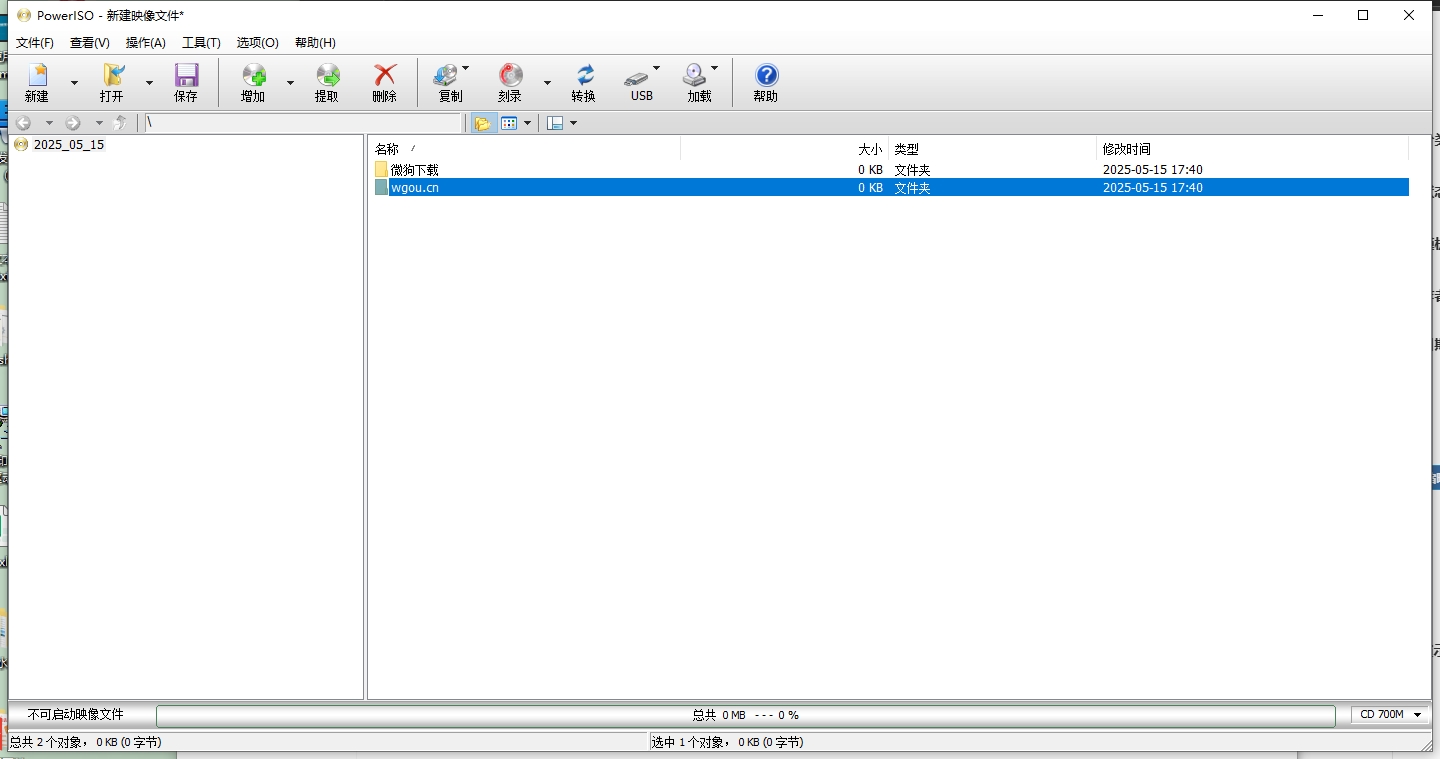
Task: Expand the 增加 dropdown arrow
Action: click(x=291, y=83)
